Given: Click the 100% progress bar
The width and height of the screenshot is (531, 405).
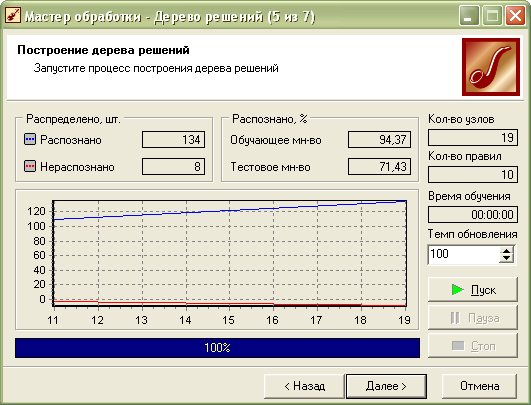Looking at the screenshot, I should coord(217,348).
